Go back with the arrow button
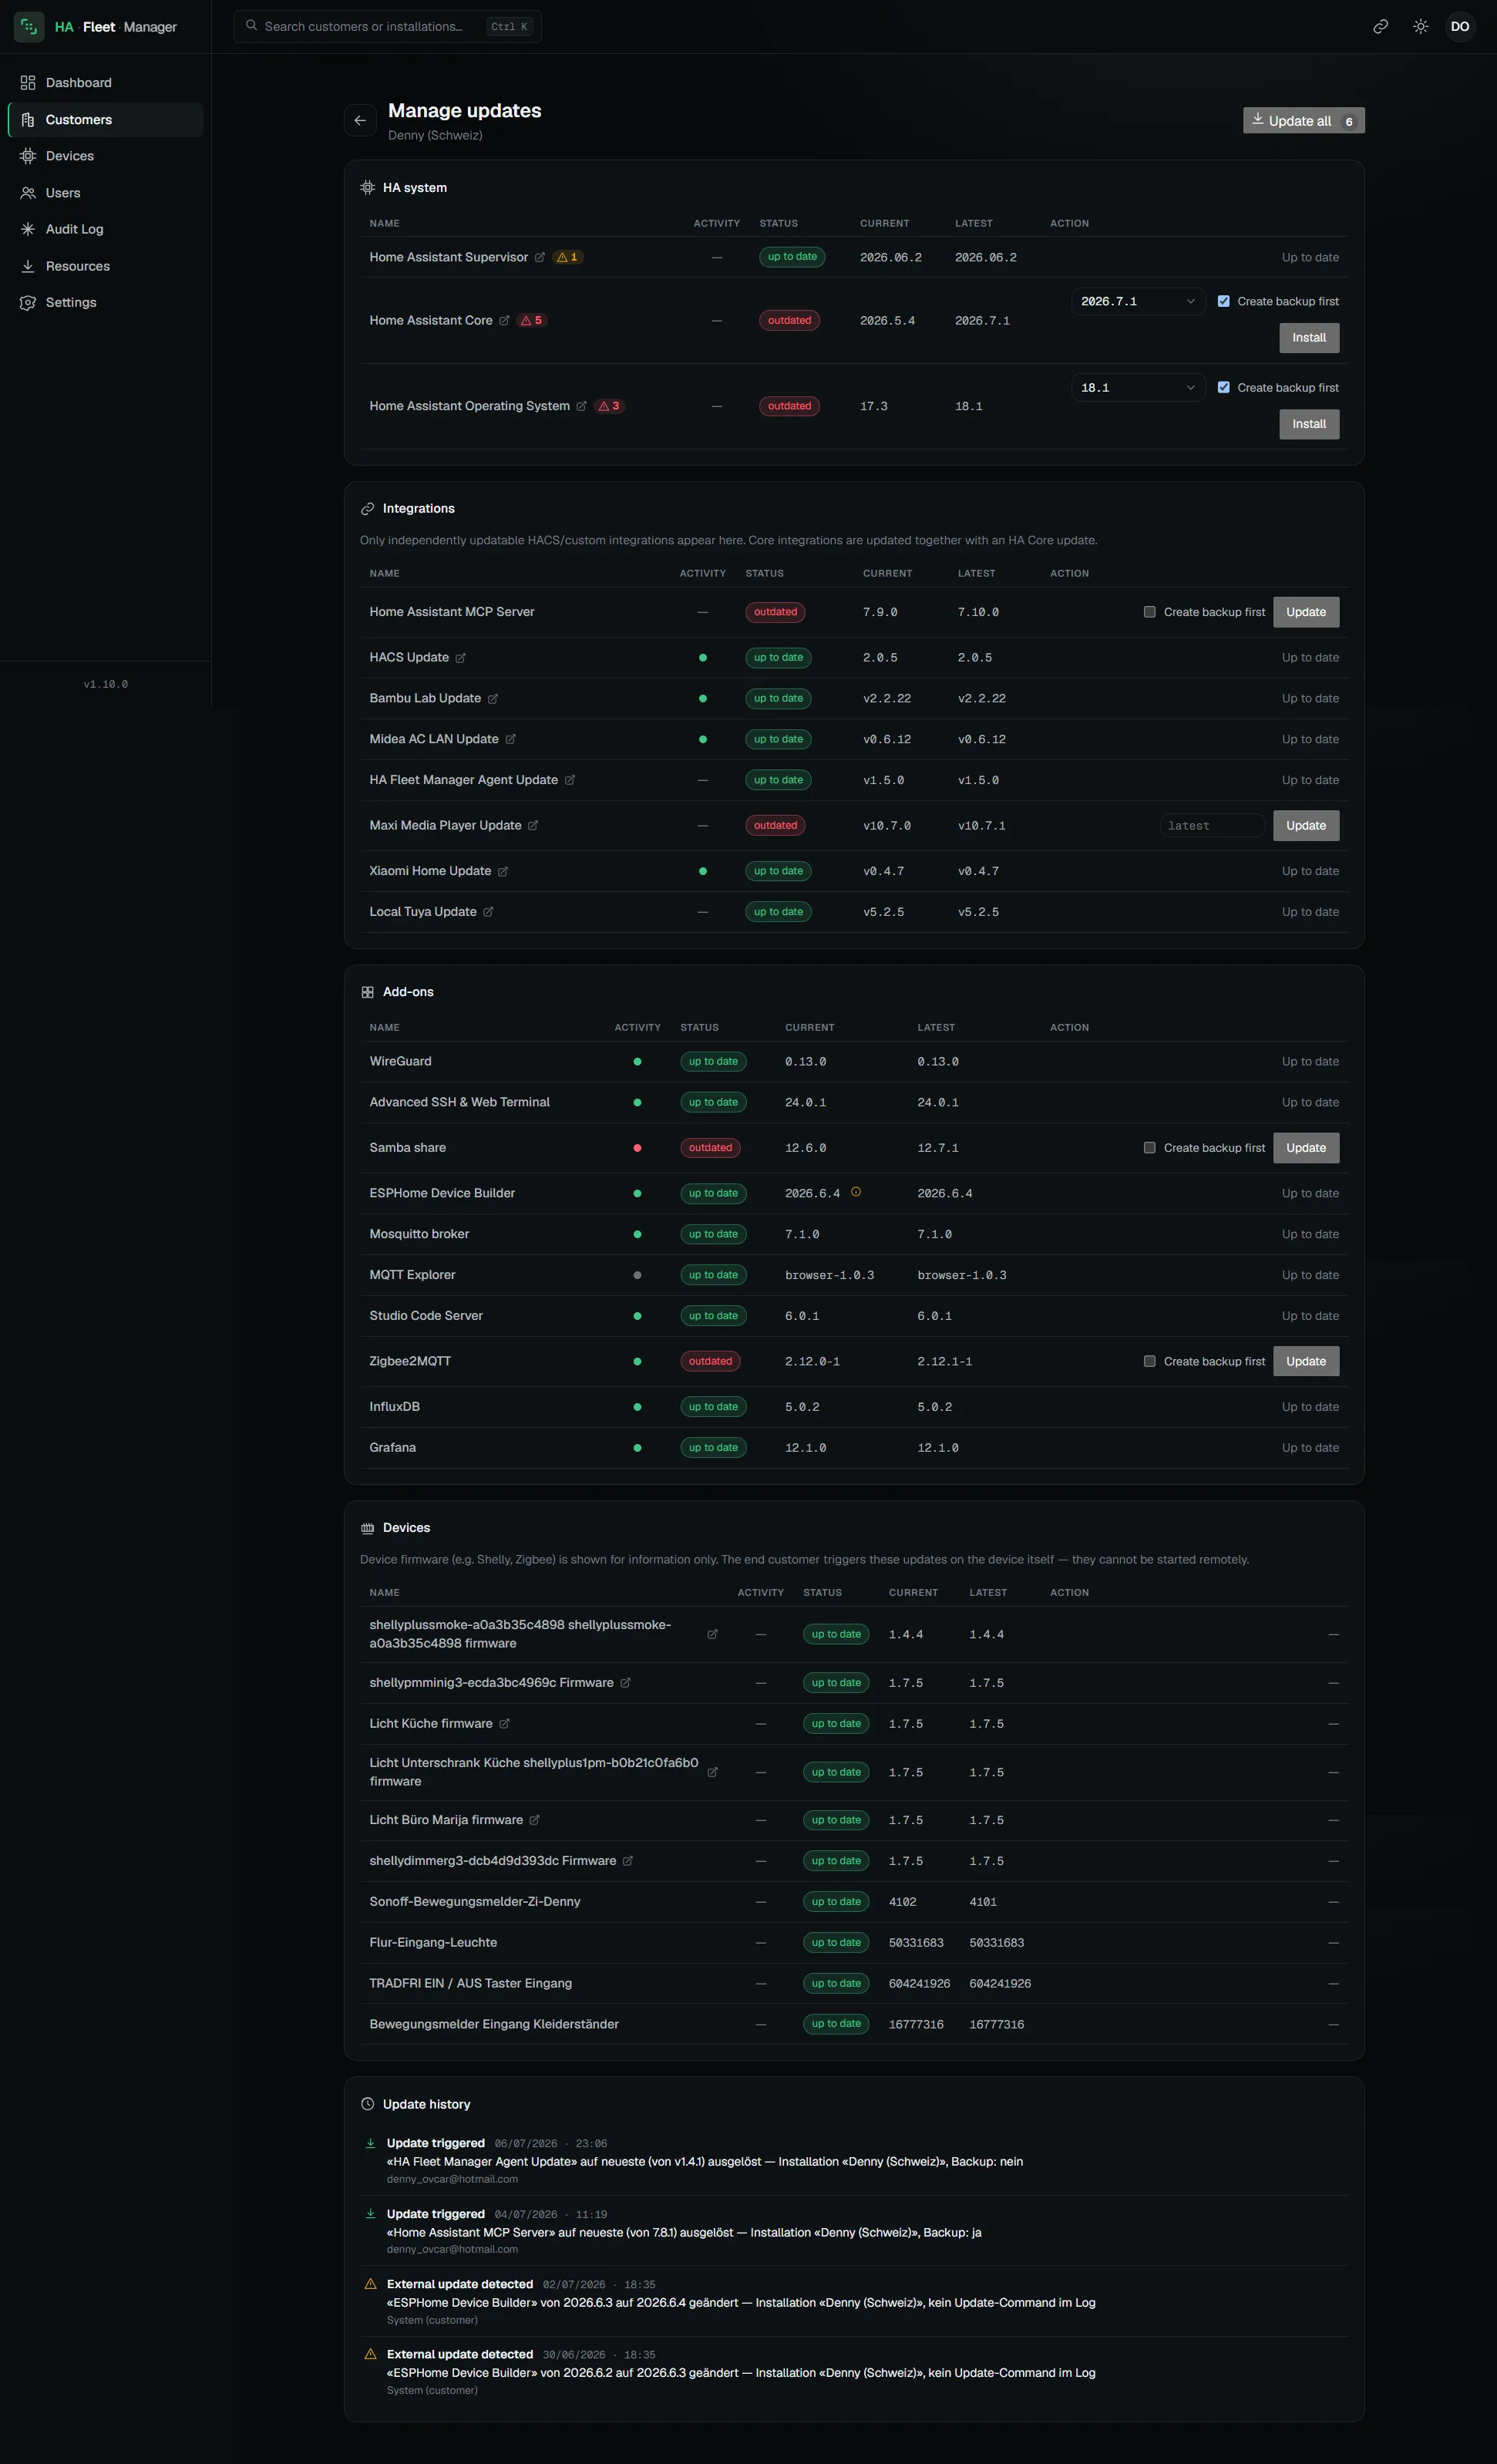Viewport: 1497px width, 2464px height. pyautogui.click(x=360, y=120)
